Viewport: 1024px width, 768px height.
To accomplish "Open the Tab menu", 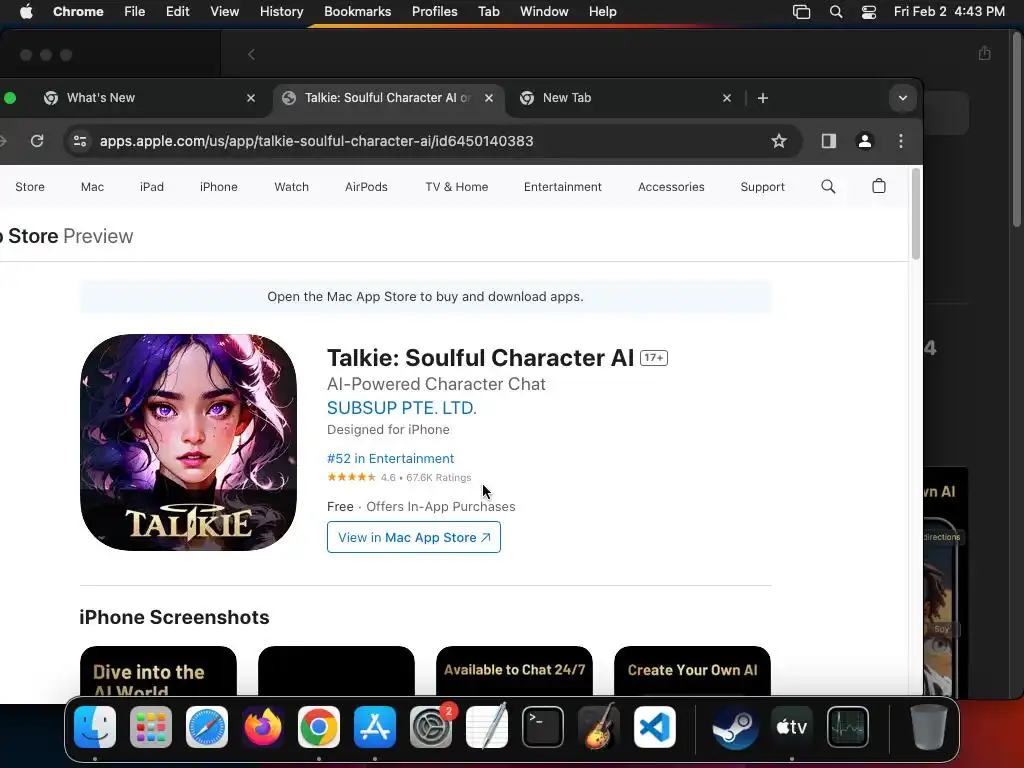I will 488,12.
